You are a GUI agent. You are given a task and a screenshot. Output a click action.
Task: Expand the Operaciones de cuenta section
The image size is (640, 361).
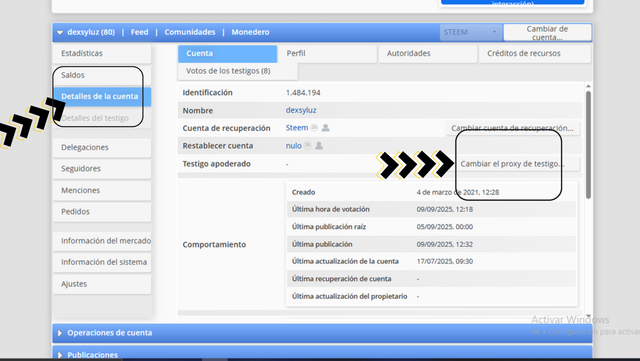click(x=322, y=333)
